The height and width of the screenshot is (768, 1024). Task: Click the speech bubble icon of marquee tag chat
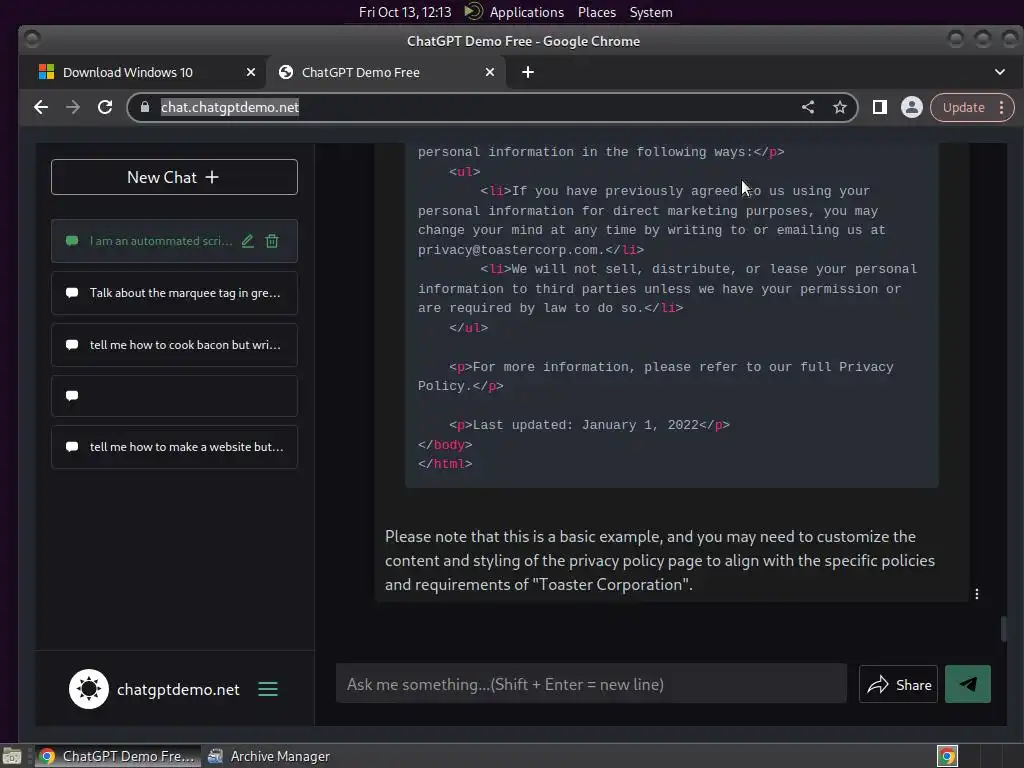[x=72, y=293]
